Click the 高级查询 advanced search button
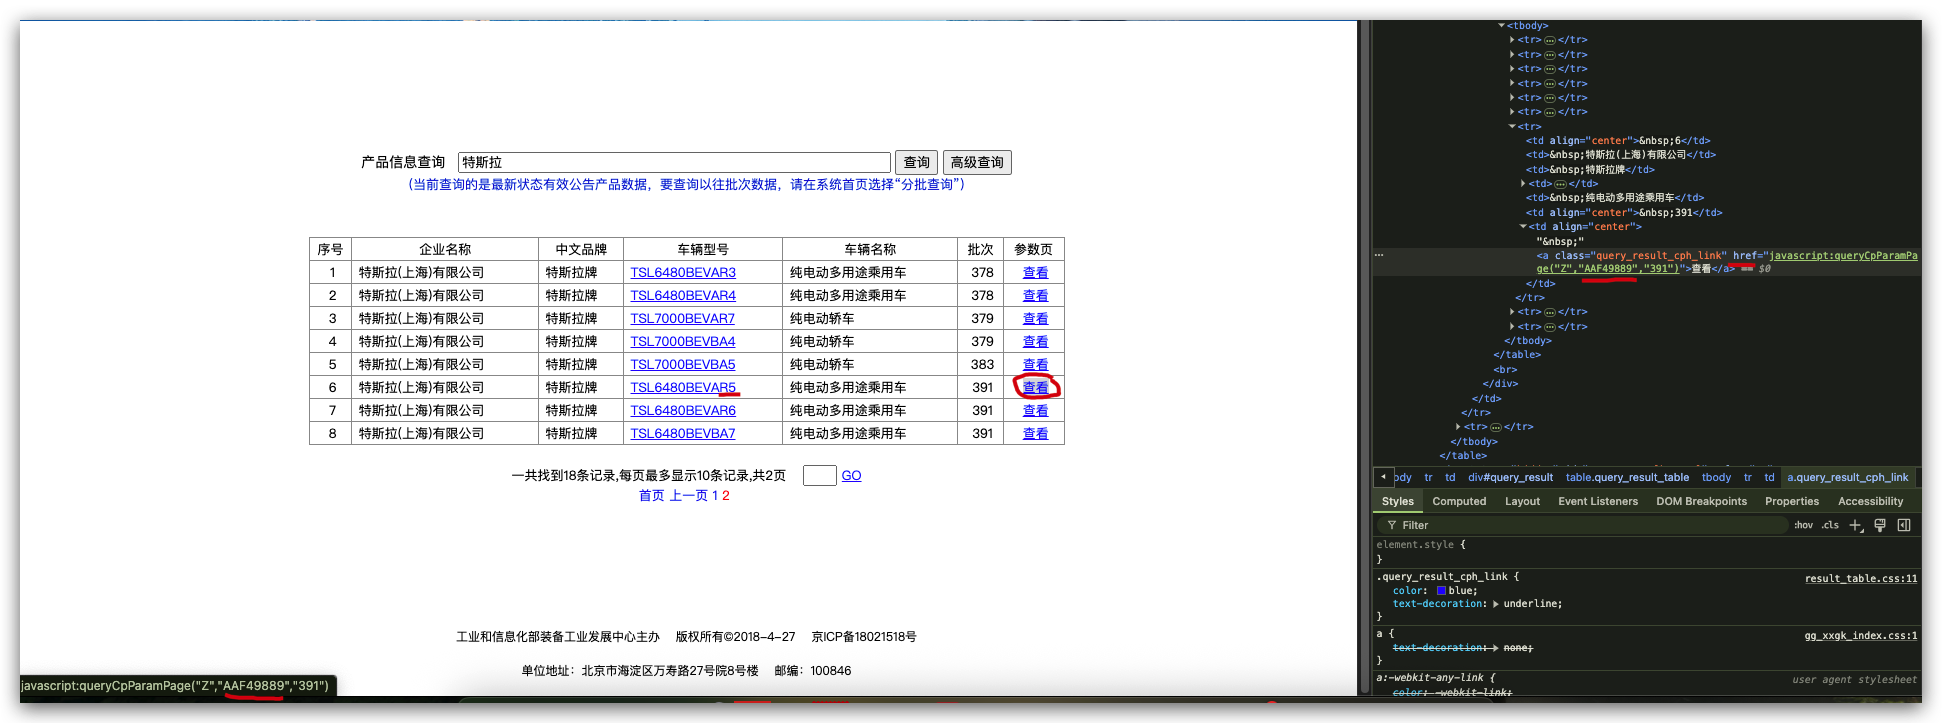The width and height of the screenshot is (1942, 723). [x=977, y=162]
